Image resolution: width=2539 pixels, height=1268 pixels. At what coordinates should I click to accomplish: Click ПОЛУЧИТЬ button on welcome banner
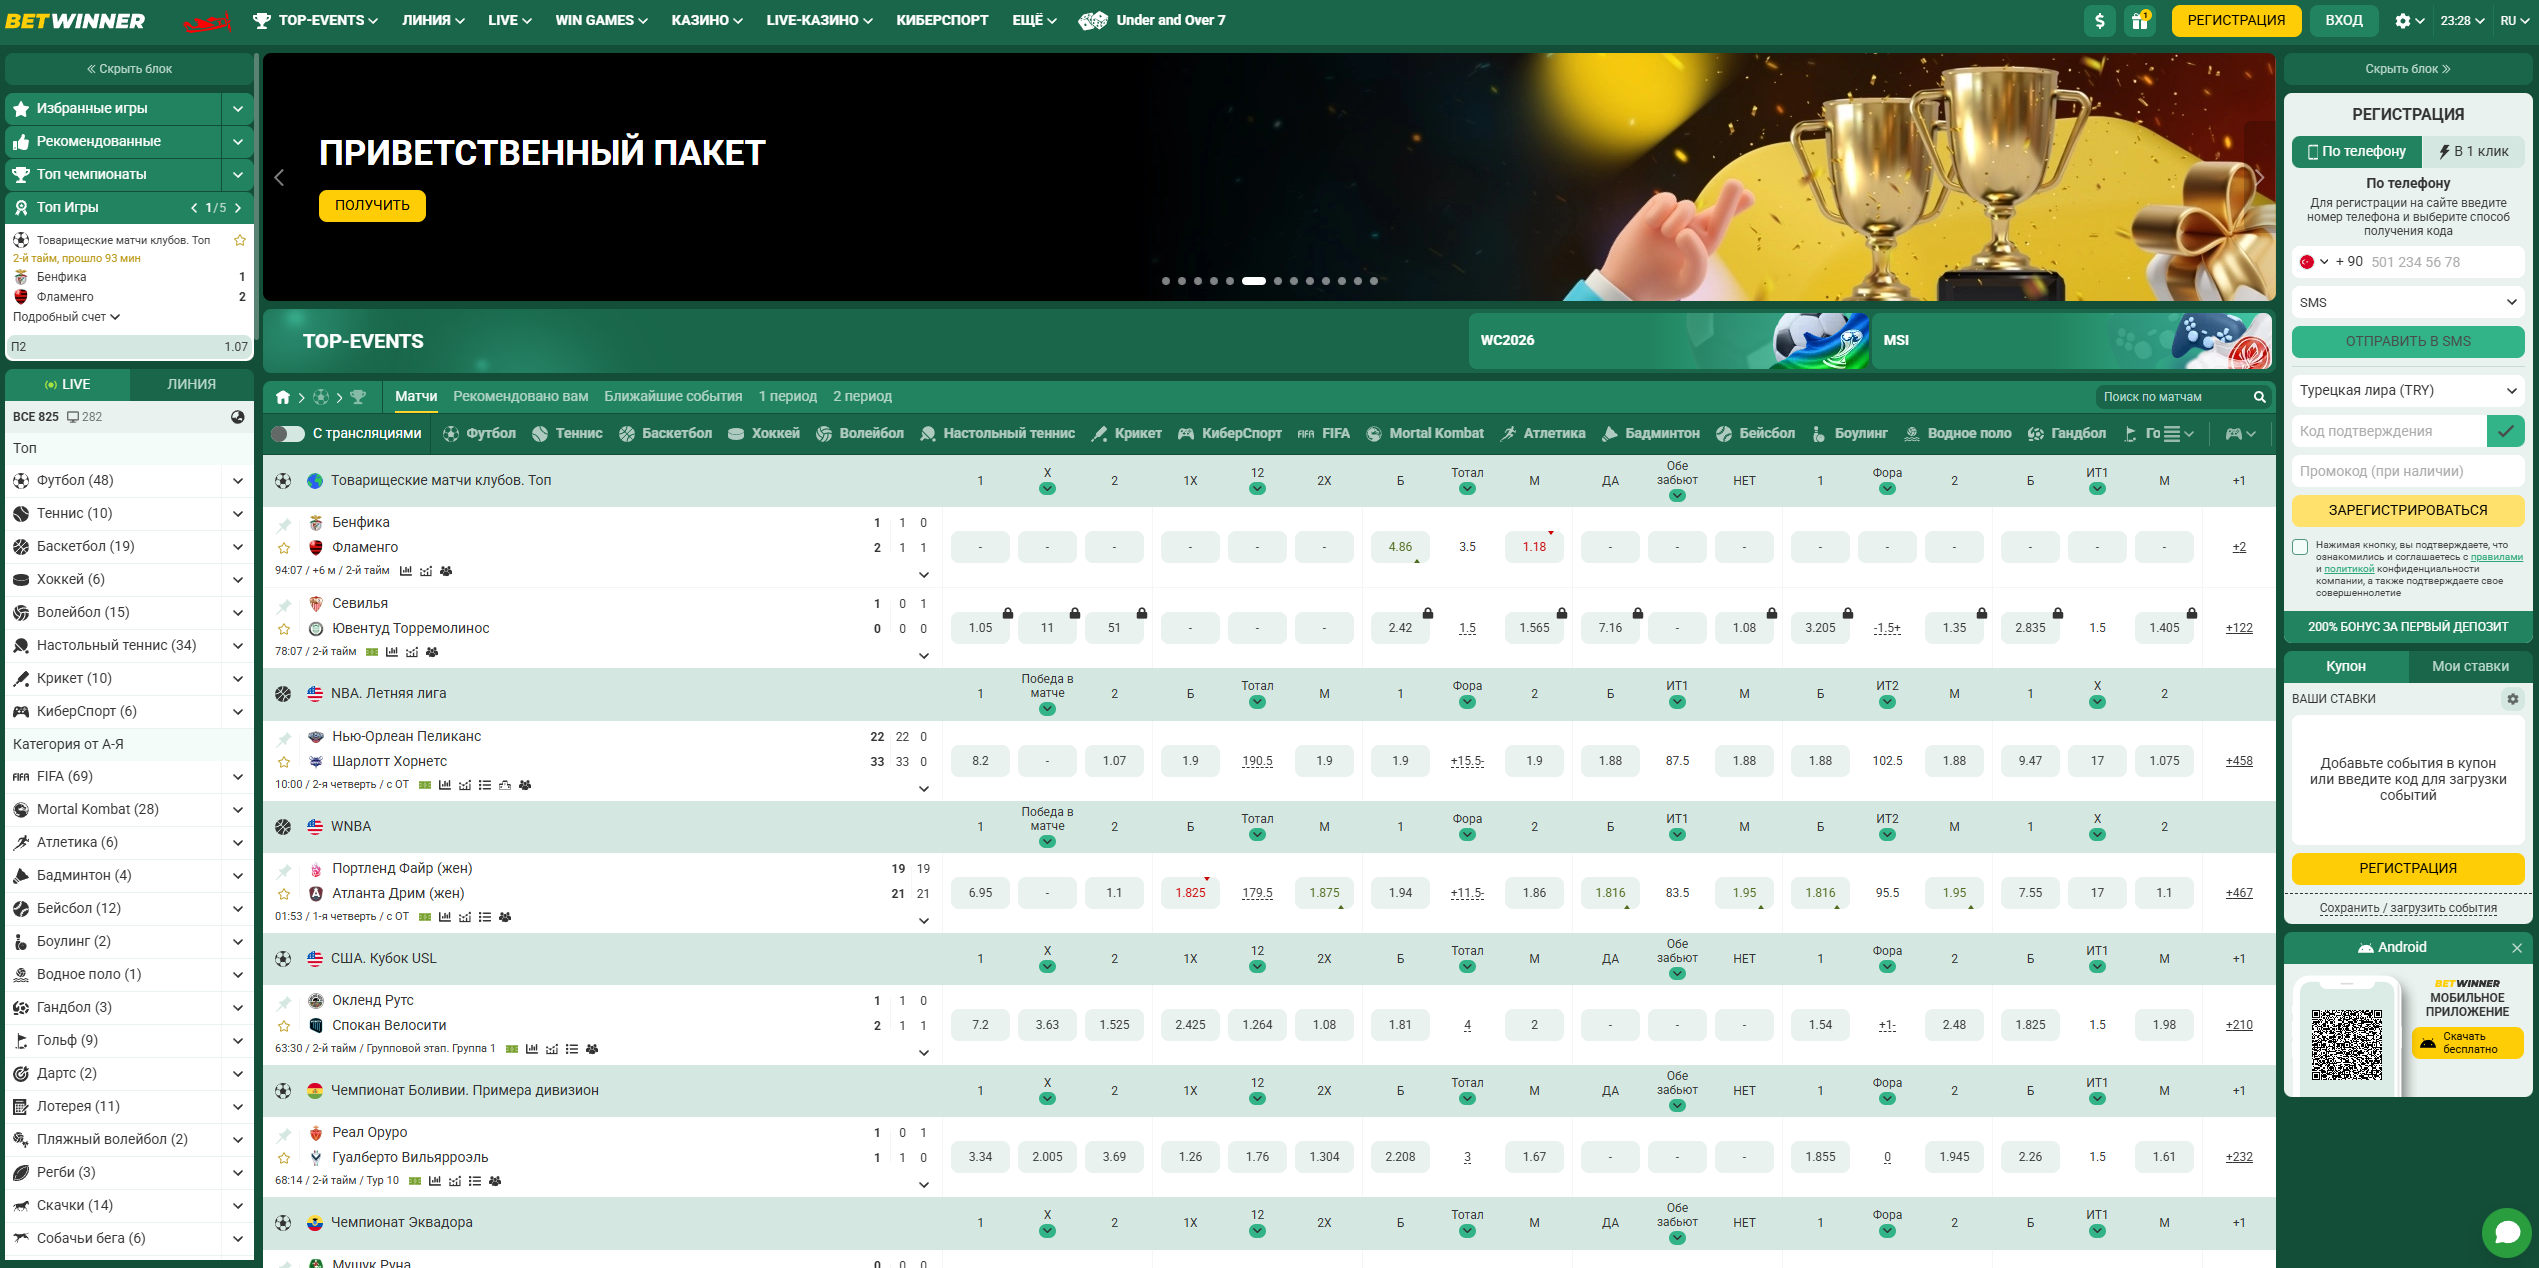click(x=372, y=205)
